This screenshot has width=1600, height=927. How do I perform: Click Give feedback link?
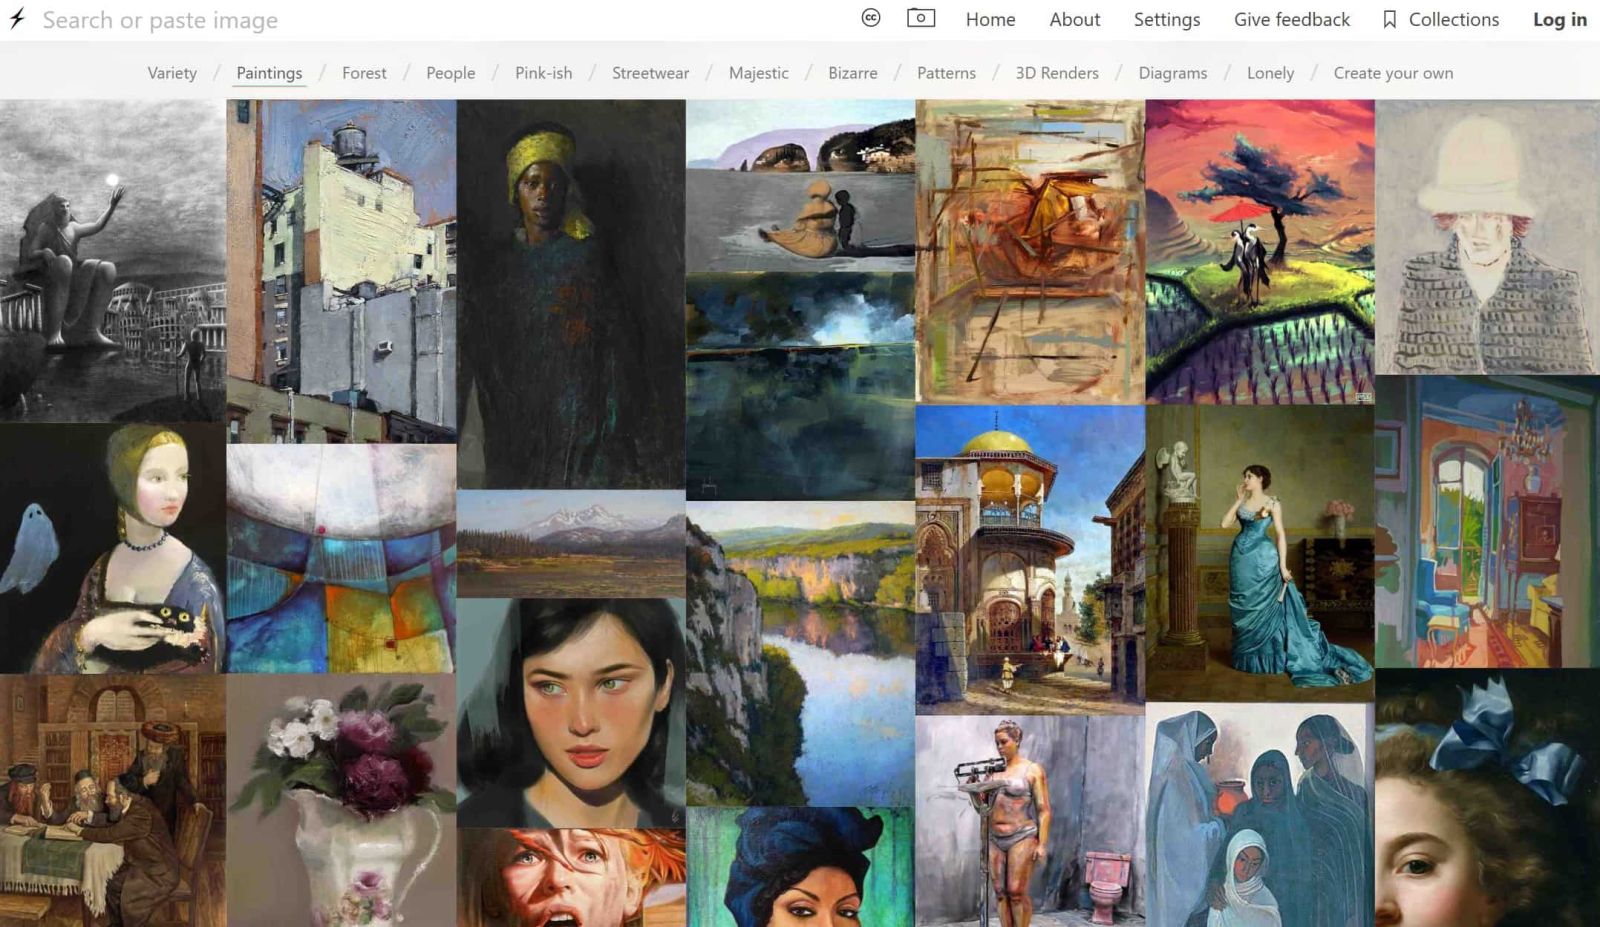click(x=1291, y=20)
